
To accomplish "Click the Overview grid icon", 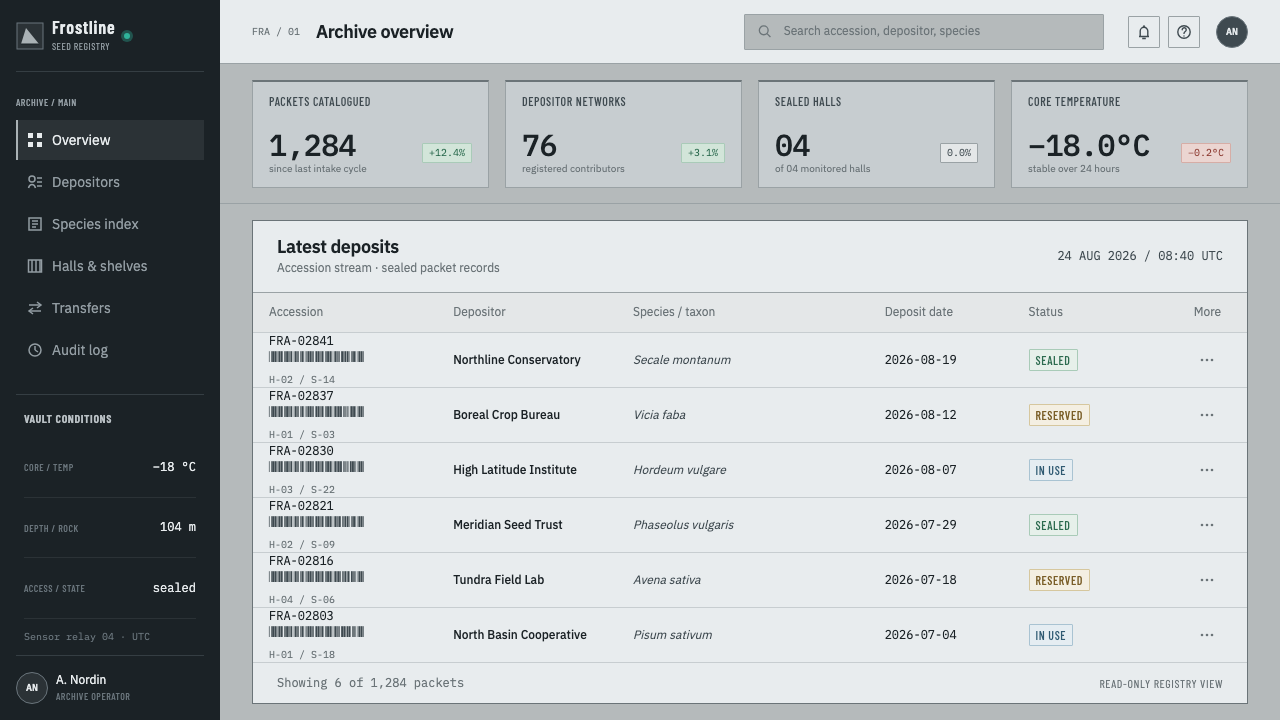I will (35, 140).
